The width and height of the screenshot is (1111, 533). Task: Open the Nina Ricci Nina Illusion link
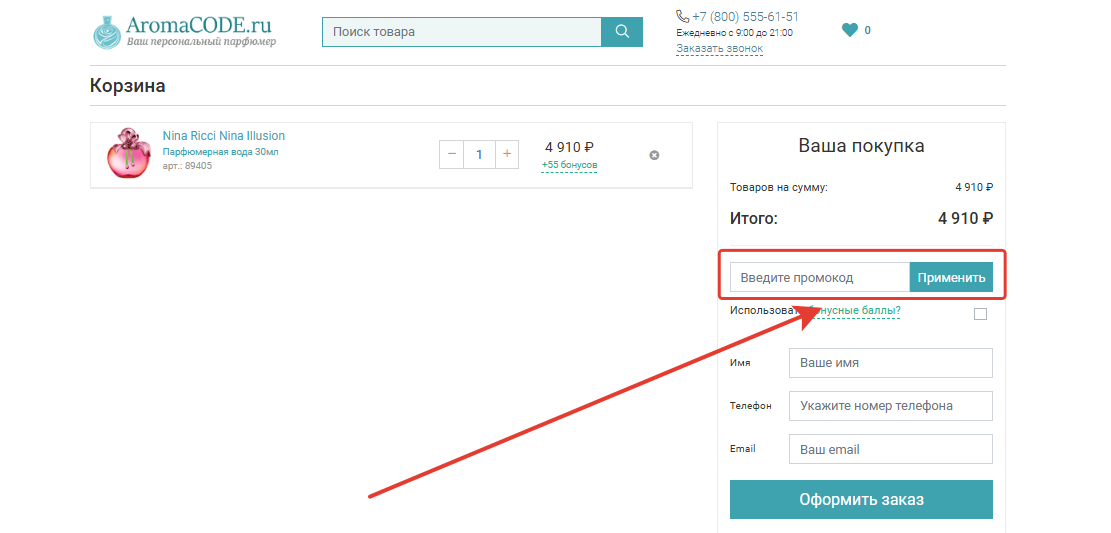point(224,135)
